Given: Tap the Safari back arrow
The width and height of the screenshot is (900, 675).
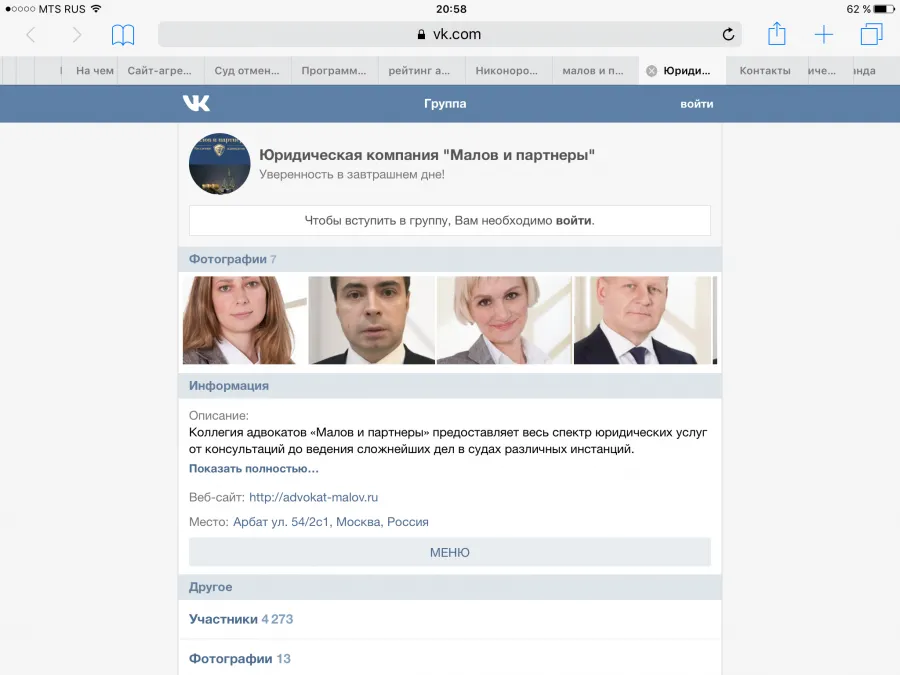Looking at the screenshot, I should (x=31, y=35).
